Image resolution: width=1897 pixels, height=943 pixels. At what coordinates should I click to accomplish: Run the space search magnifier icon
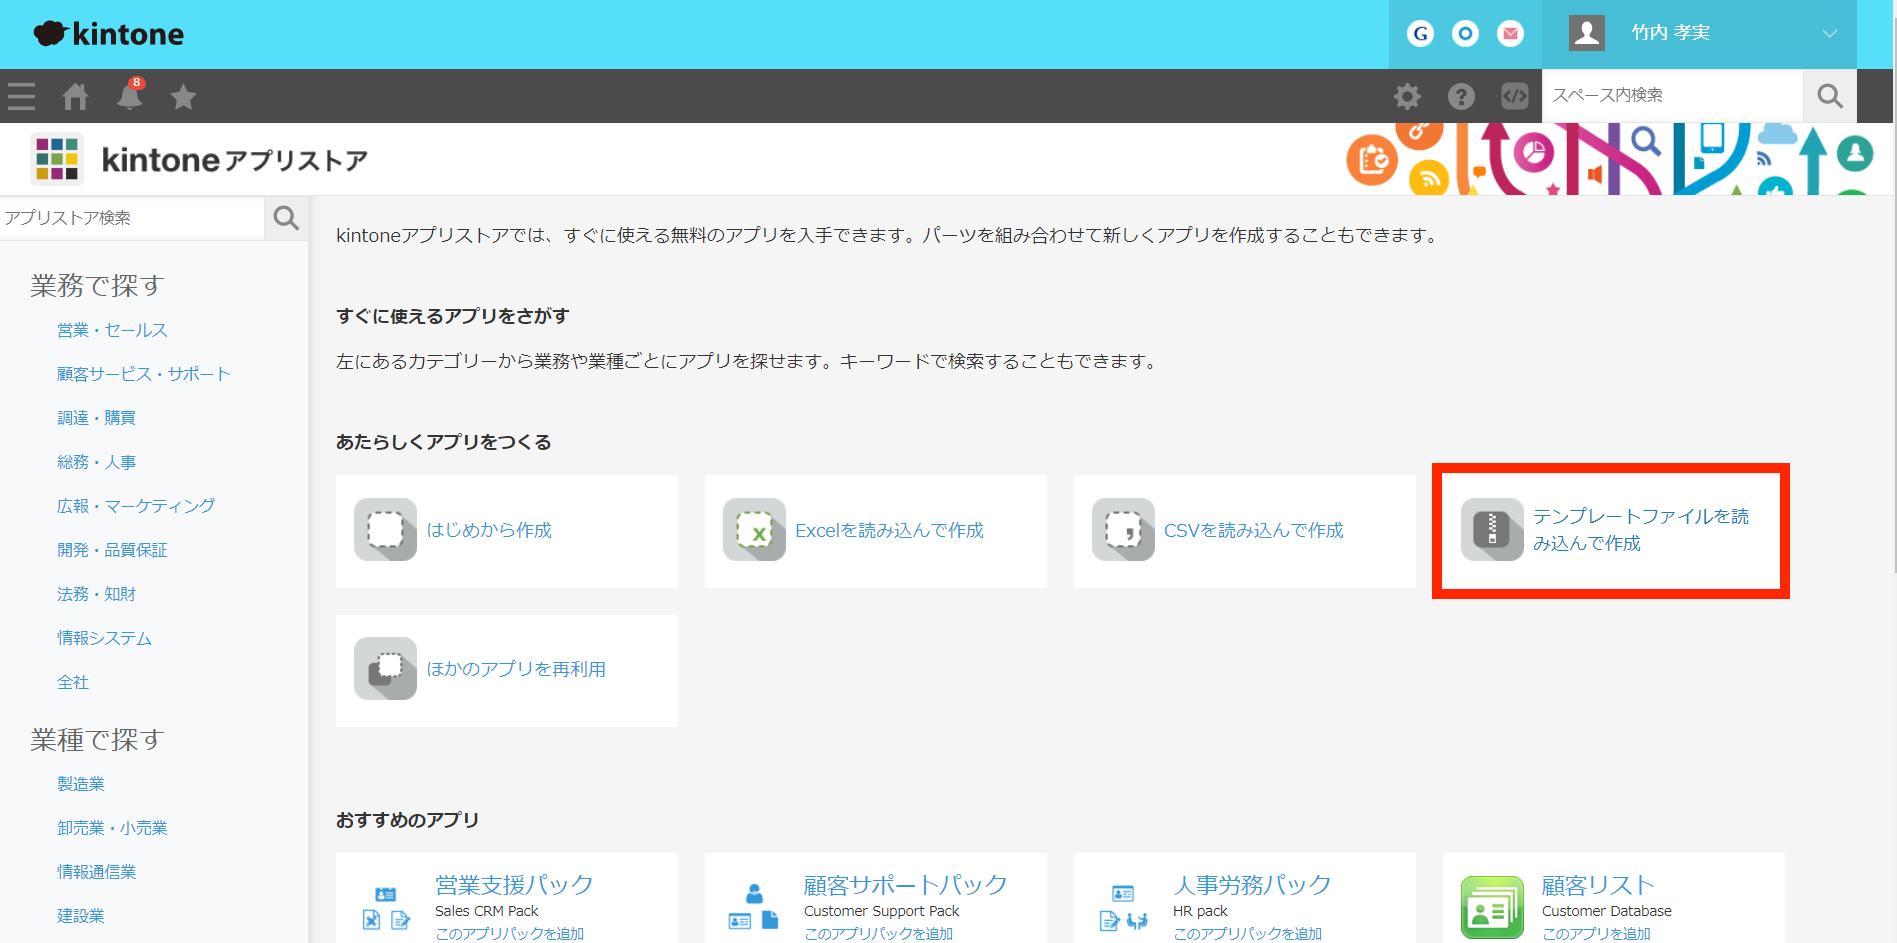pos(1829,96)
